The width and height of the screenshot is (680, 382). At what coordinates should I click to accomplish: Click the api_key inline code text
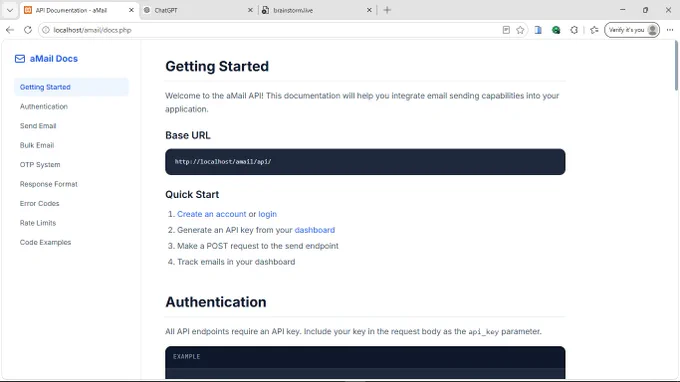click(x=484, y=332)
